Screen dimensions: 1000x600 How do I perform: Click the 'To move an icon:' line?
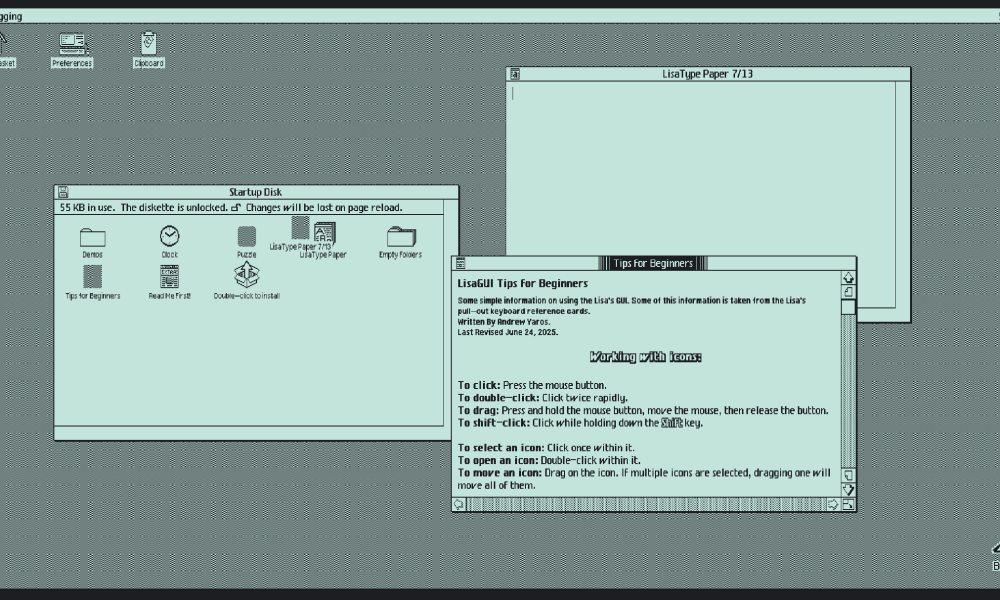pyautogui.click(x=644, y=479)
